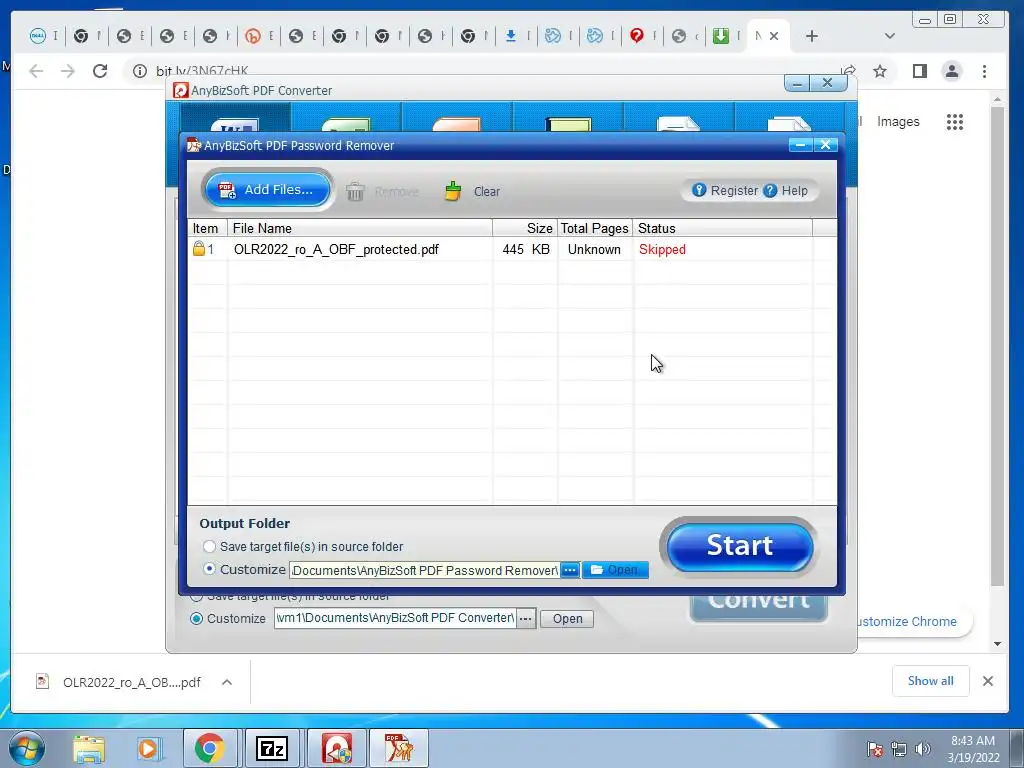
Task: Click Open button in PDF Converter window
Action: click(567, 618)
